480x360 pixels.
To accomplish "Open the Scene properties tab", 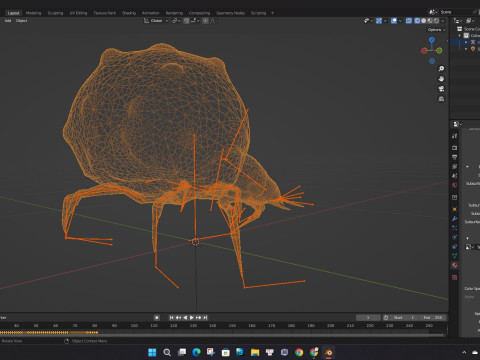I will tap(455, 176).
